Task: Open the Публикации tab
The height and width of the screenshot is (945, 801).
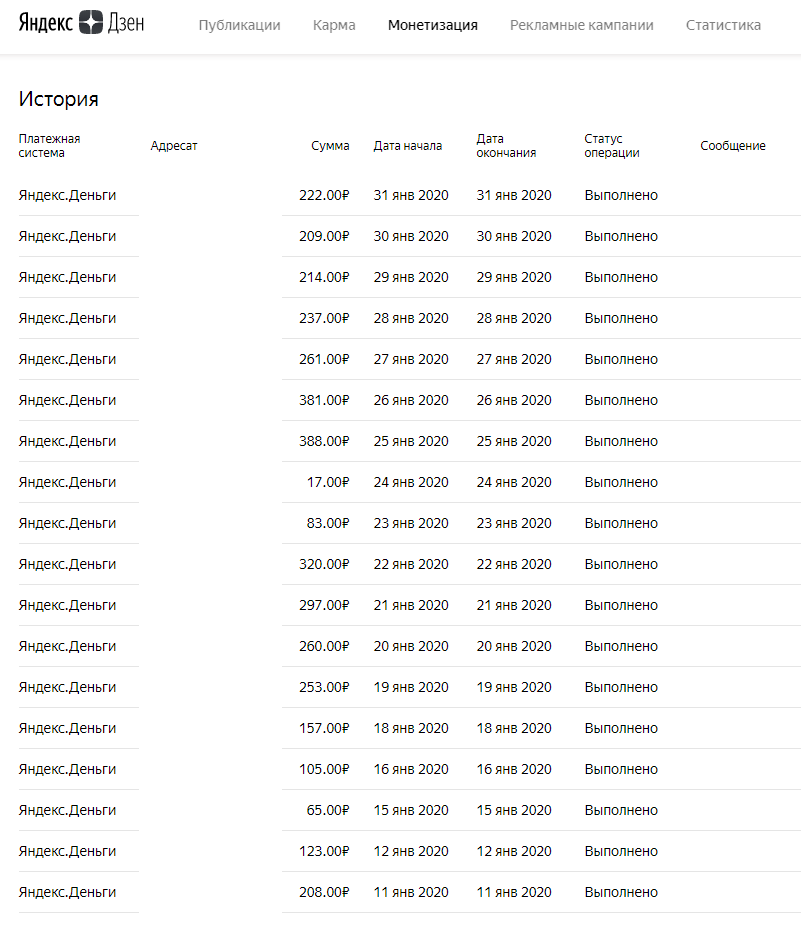Action: (239, 25)
